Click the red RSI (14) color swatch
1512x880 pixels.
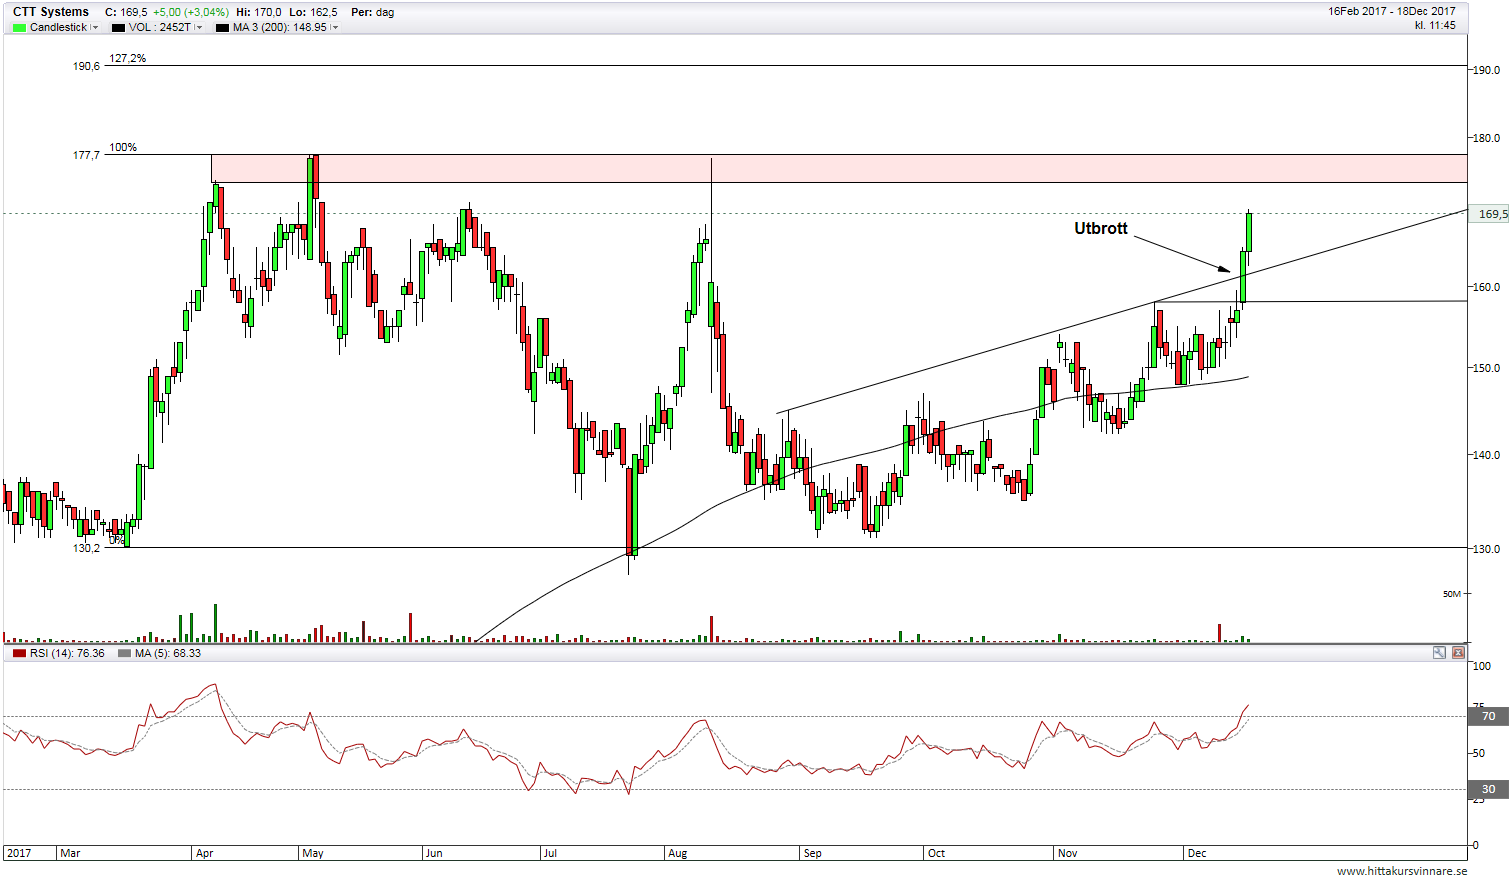click(x=19, y=653)
